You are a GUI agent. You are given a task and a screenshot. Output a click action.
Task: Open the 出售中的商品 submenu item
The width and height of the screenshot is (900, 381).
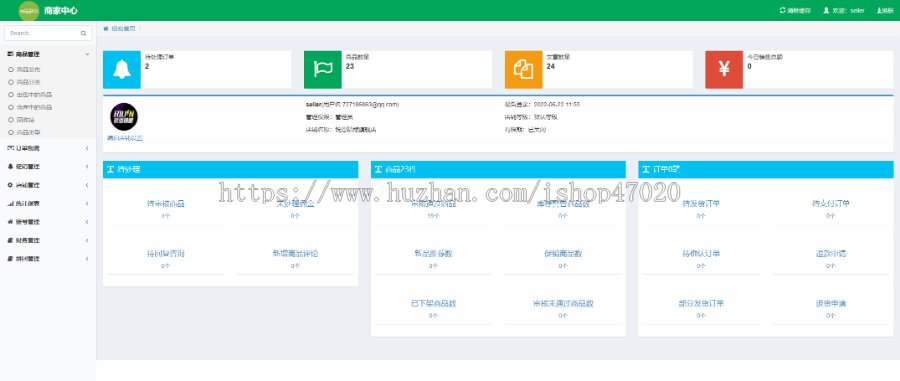click(34, 94)
